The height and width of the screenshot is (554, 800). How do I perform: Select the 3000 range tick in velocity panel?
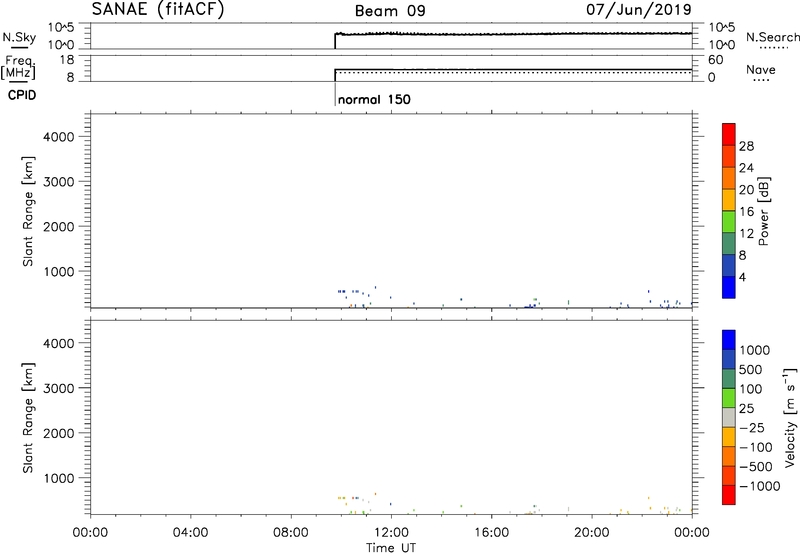[59, 388]
